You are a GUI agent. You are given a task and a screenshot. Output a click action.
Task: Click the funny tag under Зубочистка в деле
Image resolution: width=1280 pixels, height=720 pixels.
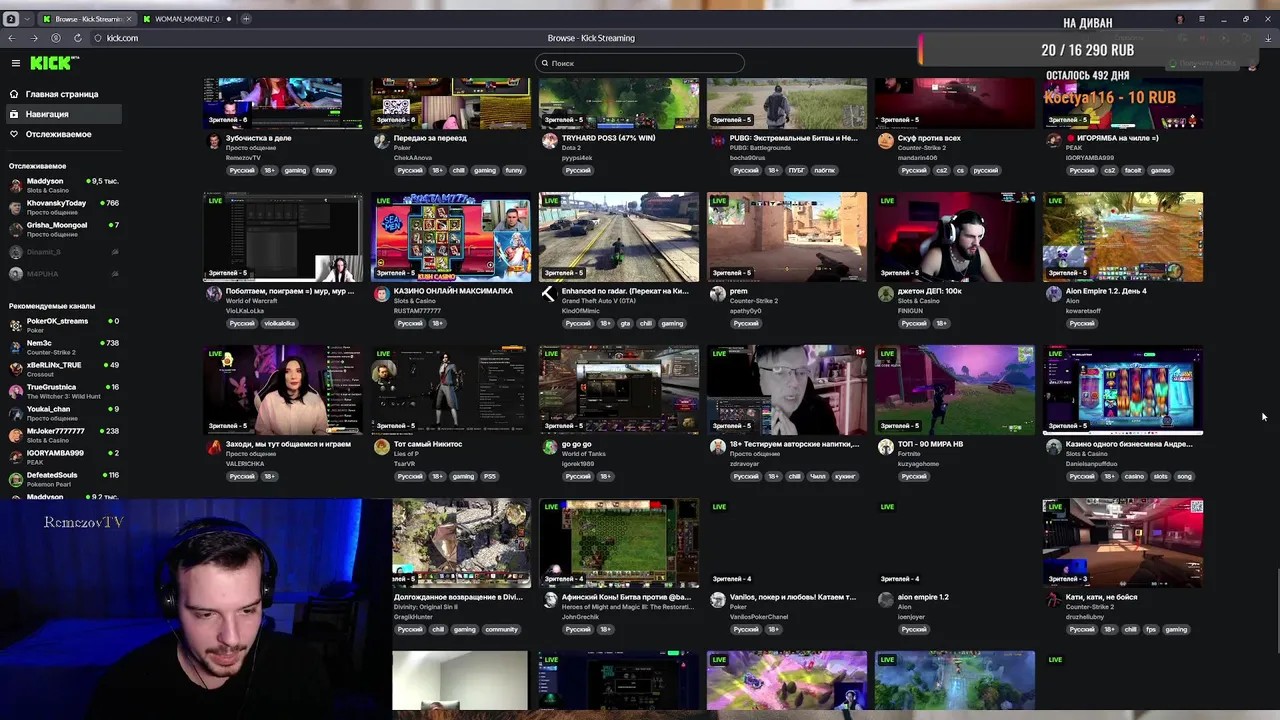324,170
